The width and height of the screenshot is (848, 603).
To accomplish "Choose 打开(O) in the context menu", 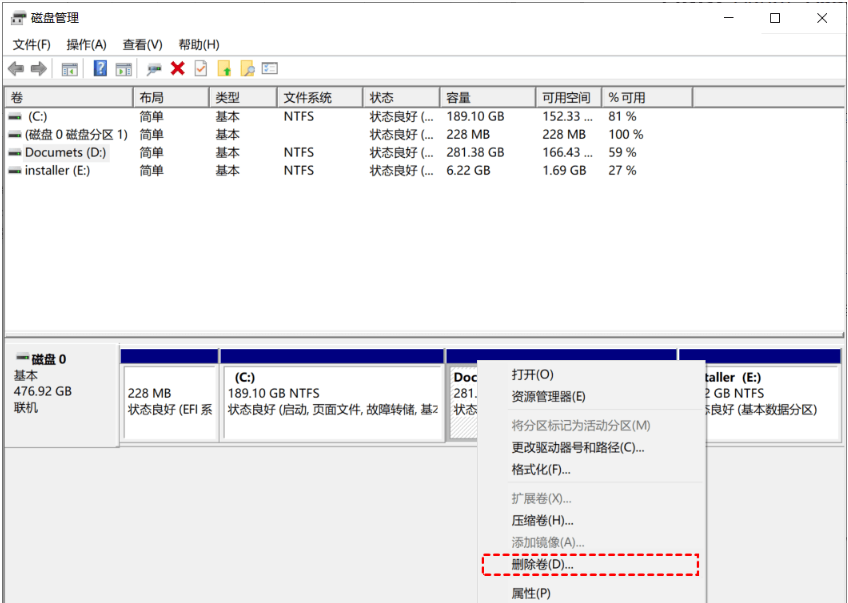I will (592, 375).
